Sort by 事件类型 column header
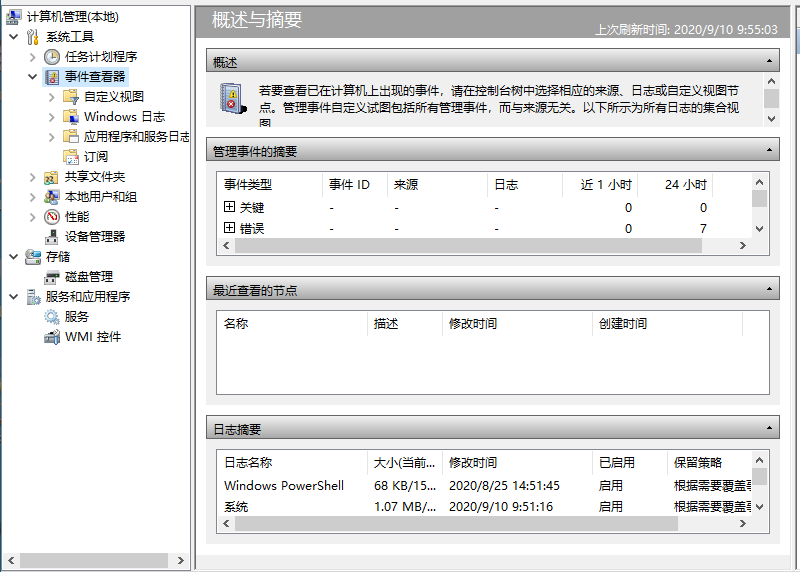Screen dimensions: 800x572 270,185
